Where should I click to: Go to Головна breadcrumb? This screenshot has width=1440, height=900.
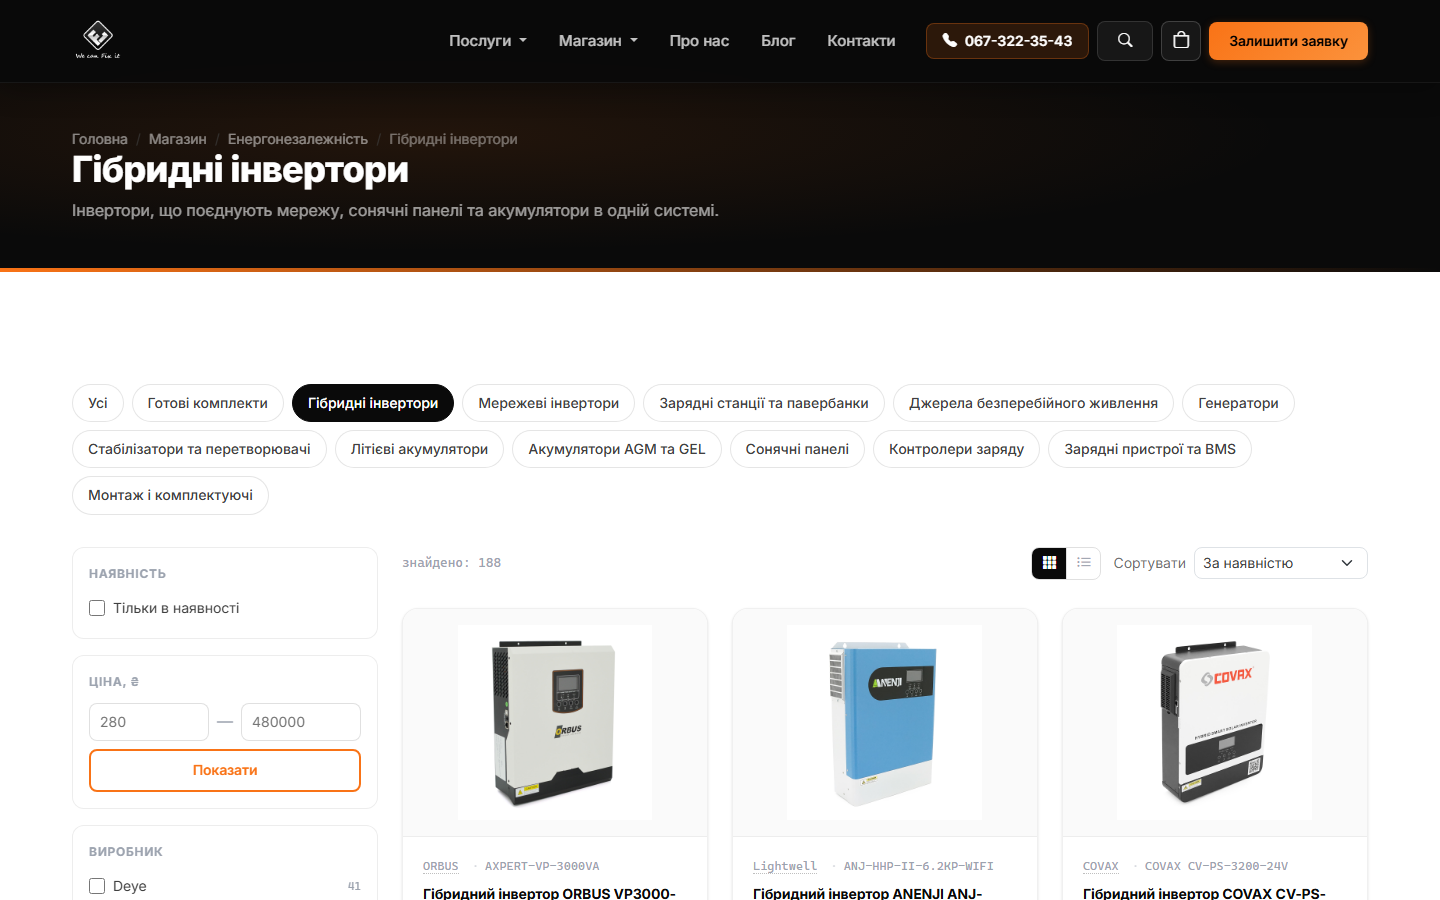(100, 139)
